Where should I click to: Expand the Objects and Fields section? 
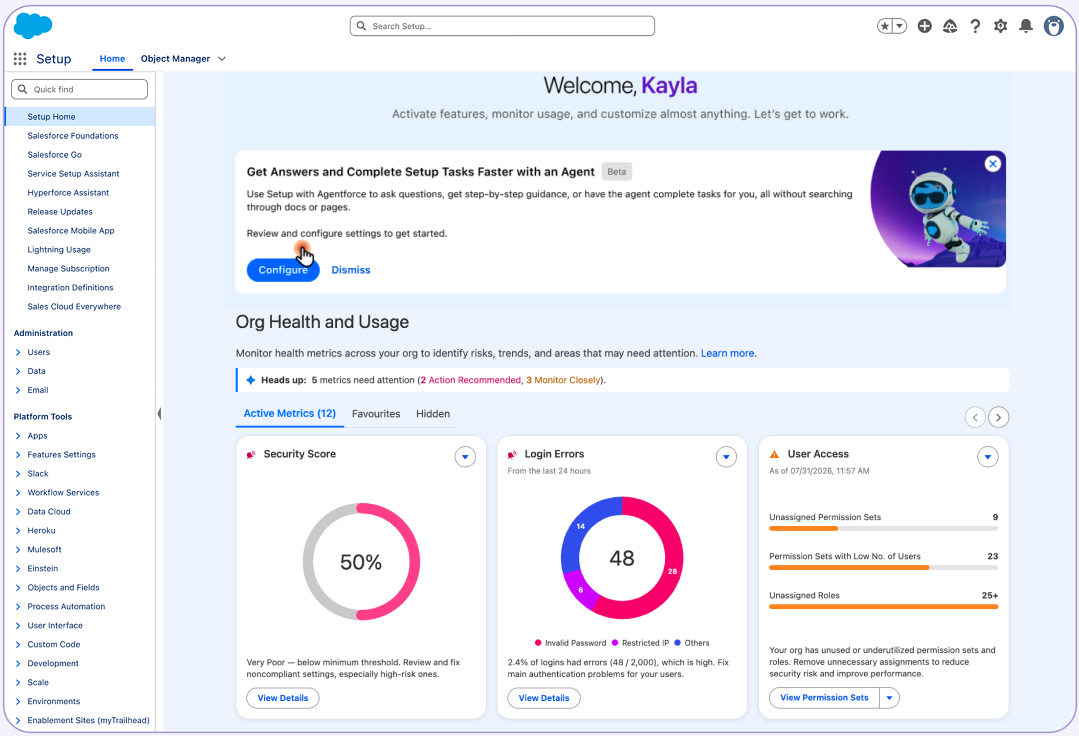(x=18, y=588)
